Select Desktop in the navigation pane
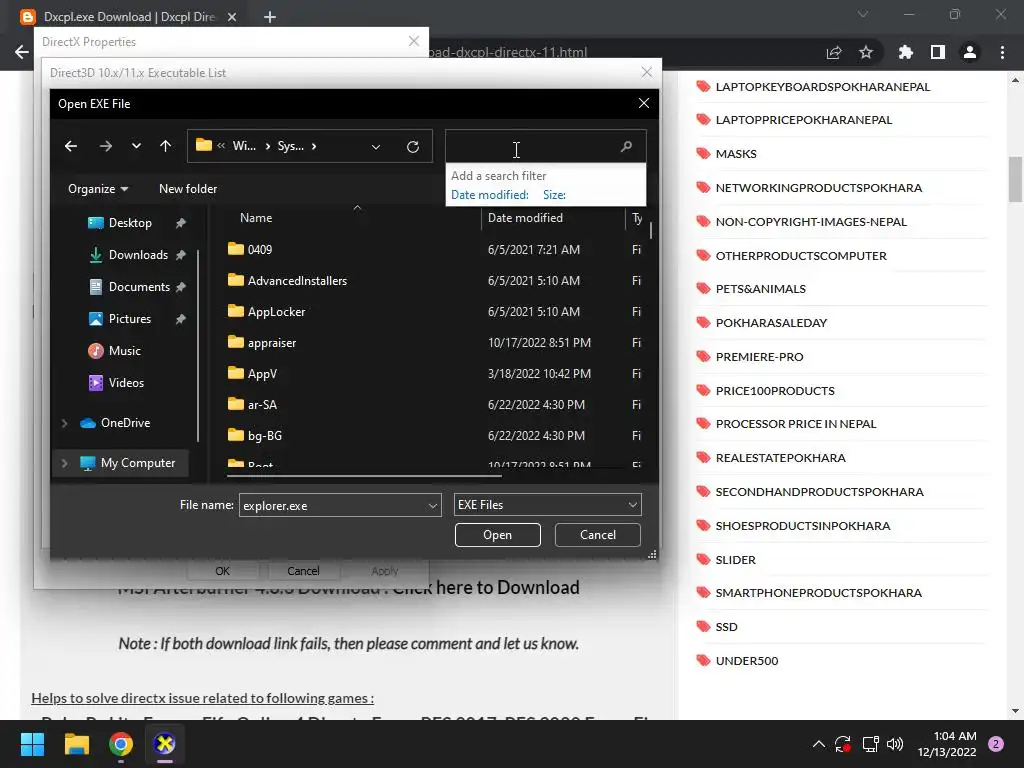 (130, 223)
